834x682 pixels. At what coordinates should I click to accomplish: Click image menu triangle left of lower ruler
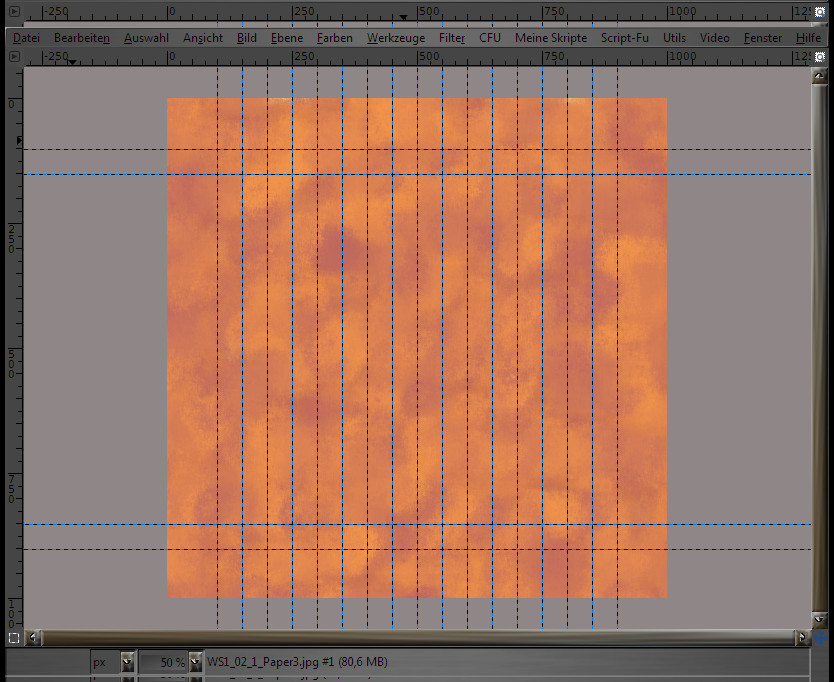coord(14,55)
